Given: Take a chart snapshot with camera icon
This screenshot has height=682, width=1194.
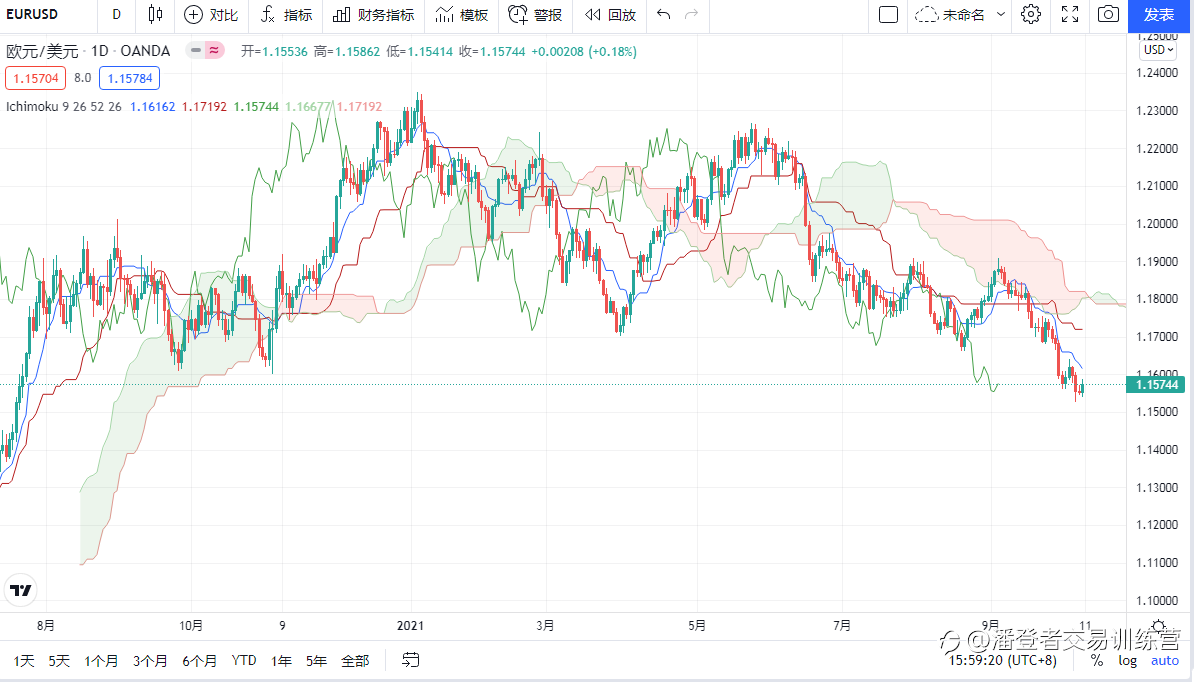Looking at the screenshot, I should tap(1107, 15).
